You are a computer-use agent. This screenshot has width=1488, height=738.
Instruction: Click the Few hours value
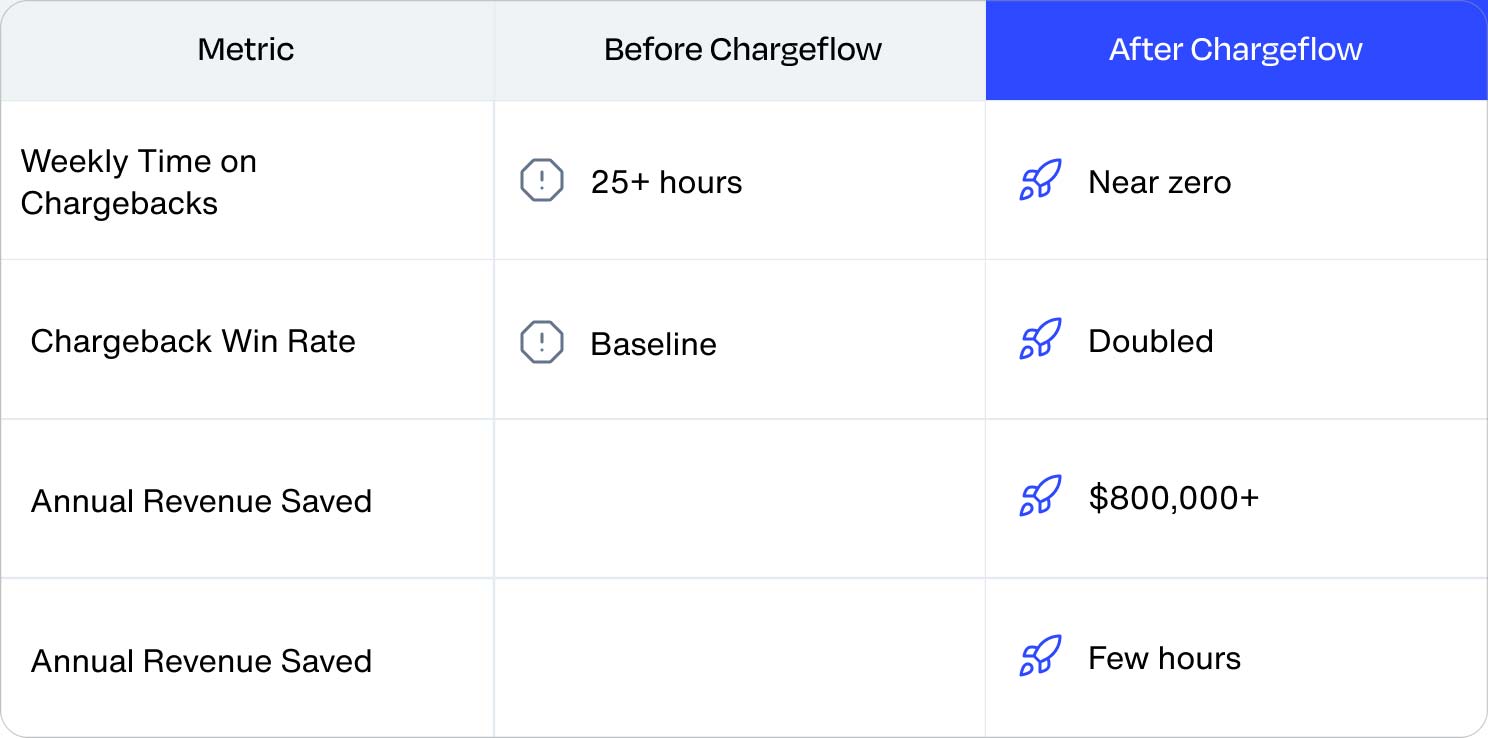[x=1164, y=659]
